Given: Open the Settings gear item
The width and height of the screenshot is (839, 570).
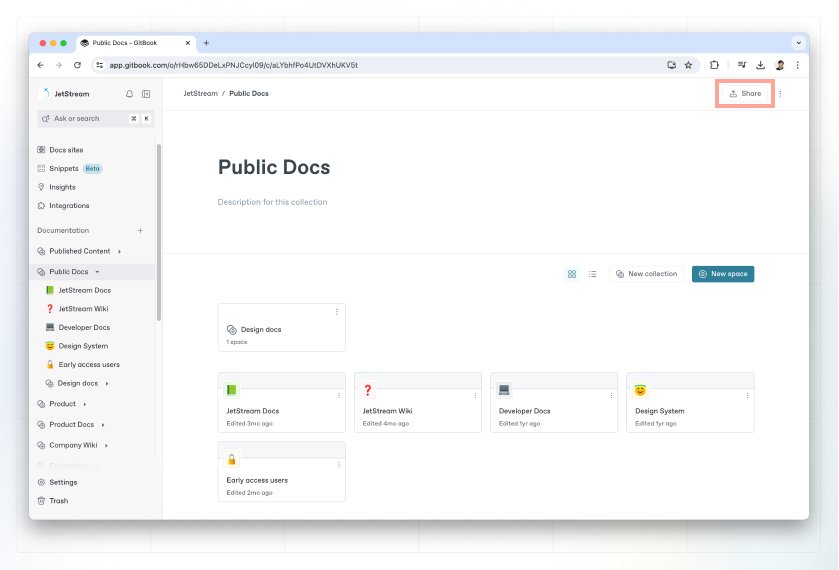Looking at the screenshot, I should (x=63, y=482).
